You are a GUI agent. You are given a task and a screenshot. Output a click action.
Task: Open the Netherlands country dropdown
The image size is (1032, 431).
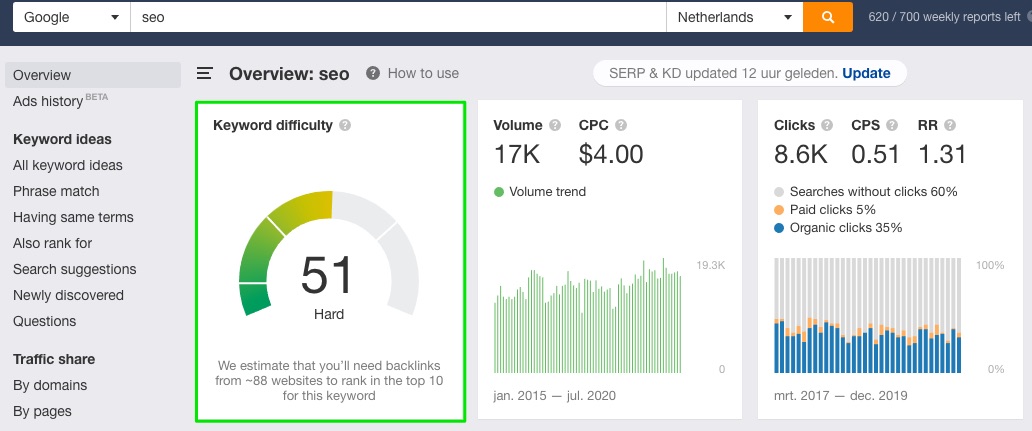click(735, 17)
